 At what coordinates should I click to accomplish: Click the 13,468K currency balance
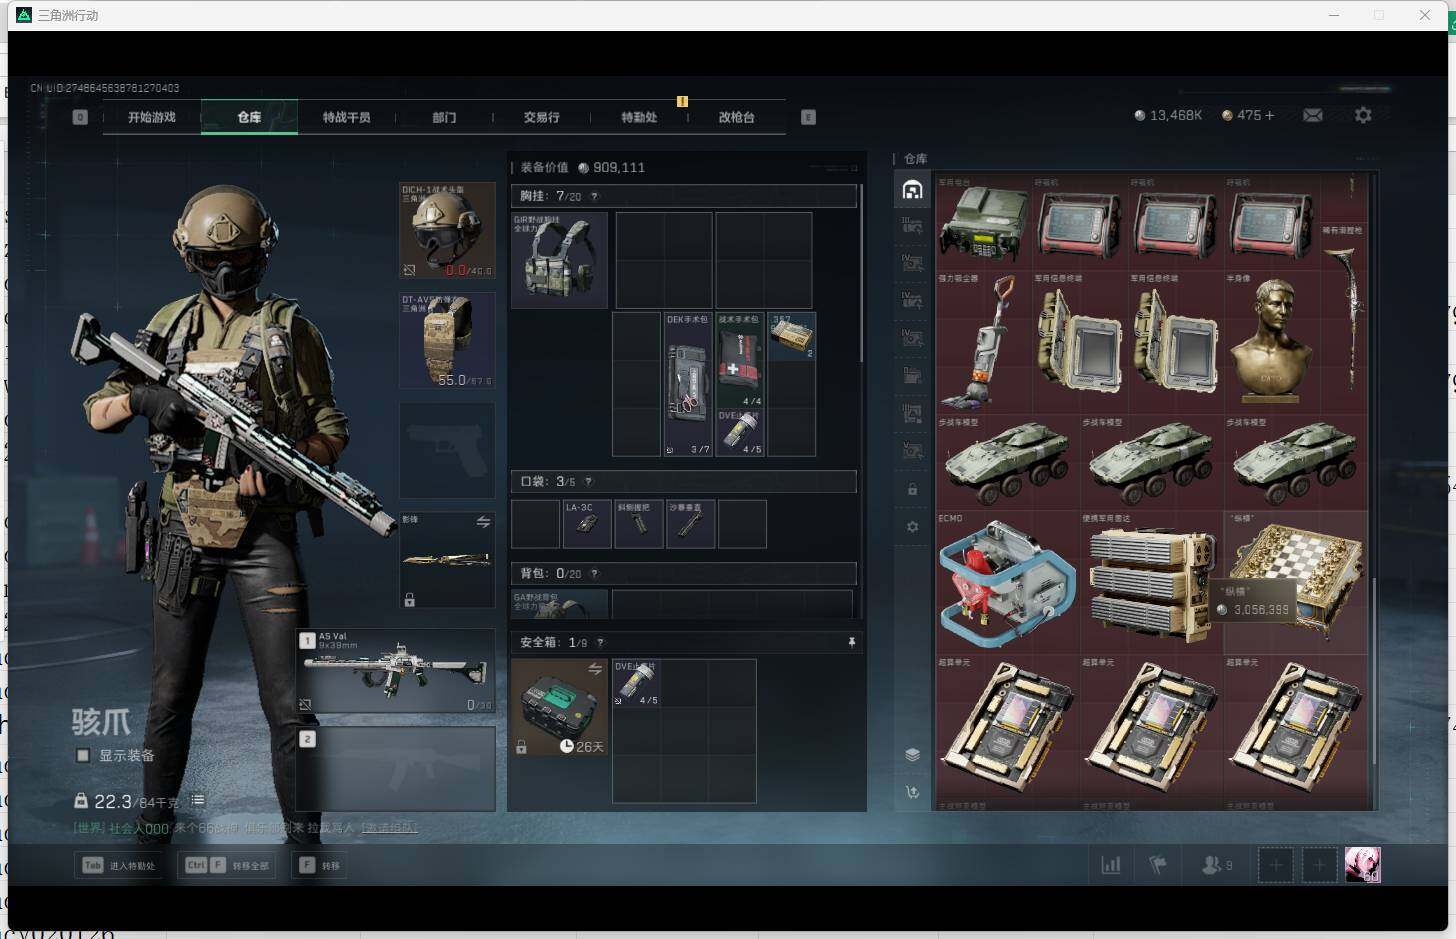(1176, 115)
